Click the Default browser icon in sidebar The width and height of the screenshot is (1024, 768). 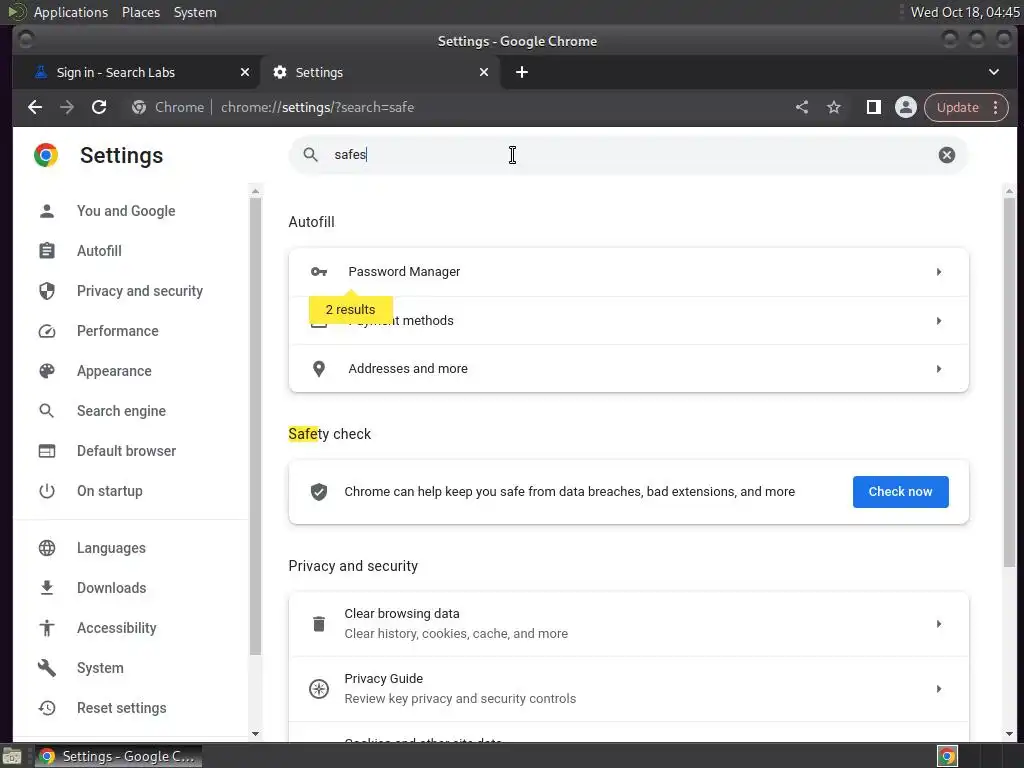click(47, 451)
